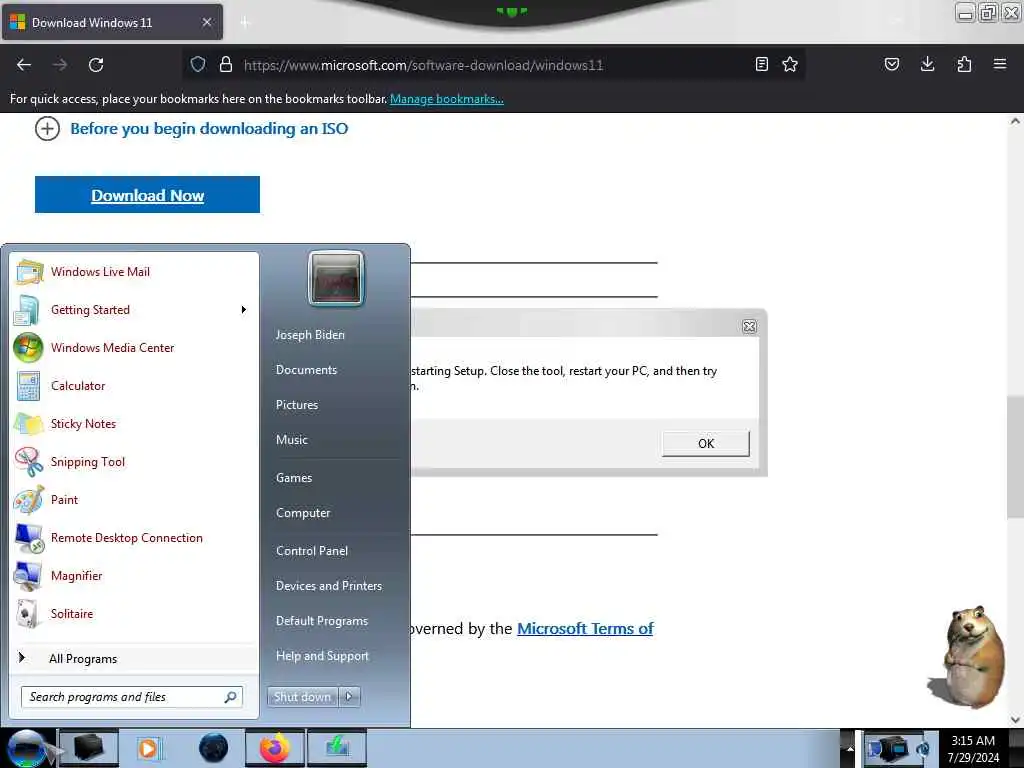Click the globe icon on the taskbar
Image resolution: width=1024 pixels, height=768 pixels.
tap(214, 748)
